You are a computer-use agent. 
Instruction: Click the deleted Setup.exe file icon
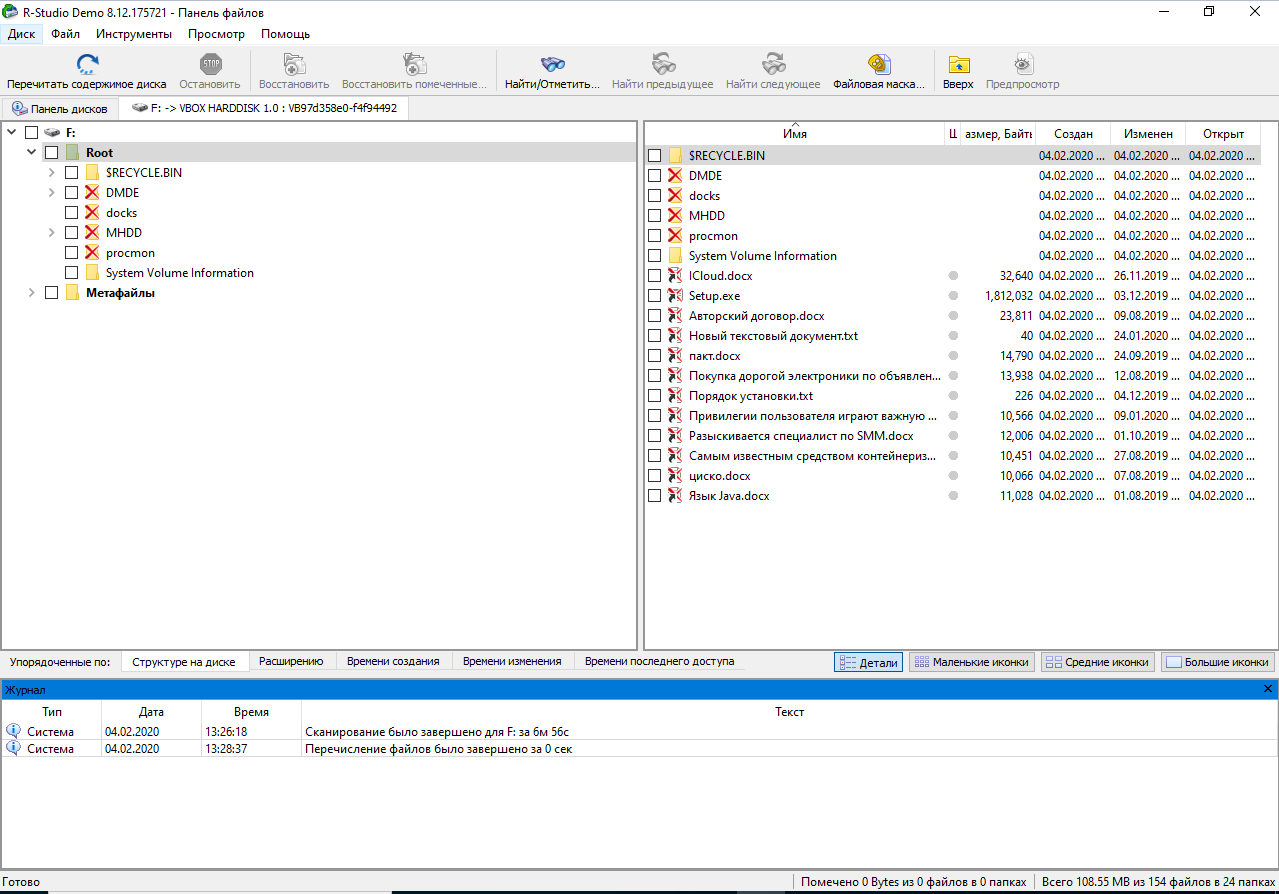click(676, 296)
